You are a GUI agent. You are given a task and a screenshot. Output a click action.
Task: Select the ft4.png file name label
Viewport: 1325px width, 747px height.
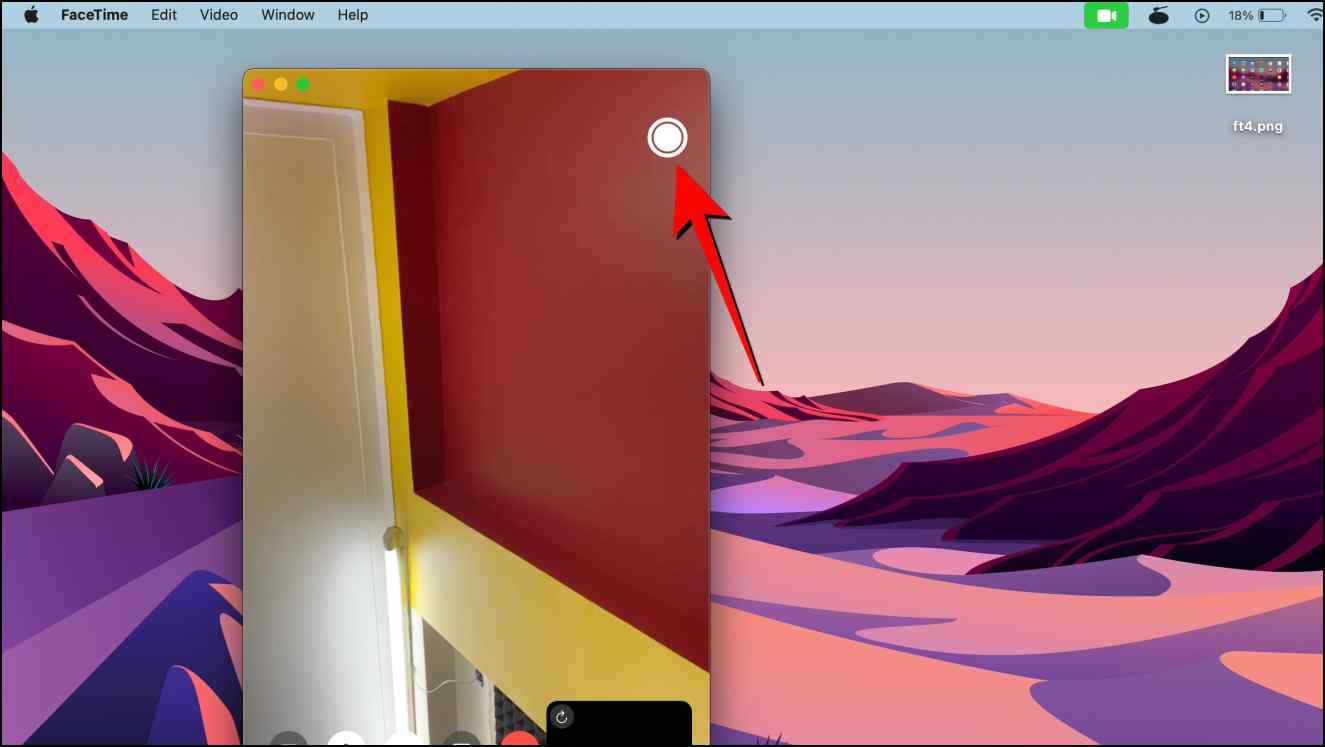(x=1258, y=126)
